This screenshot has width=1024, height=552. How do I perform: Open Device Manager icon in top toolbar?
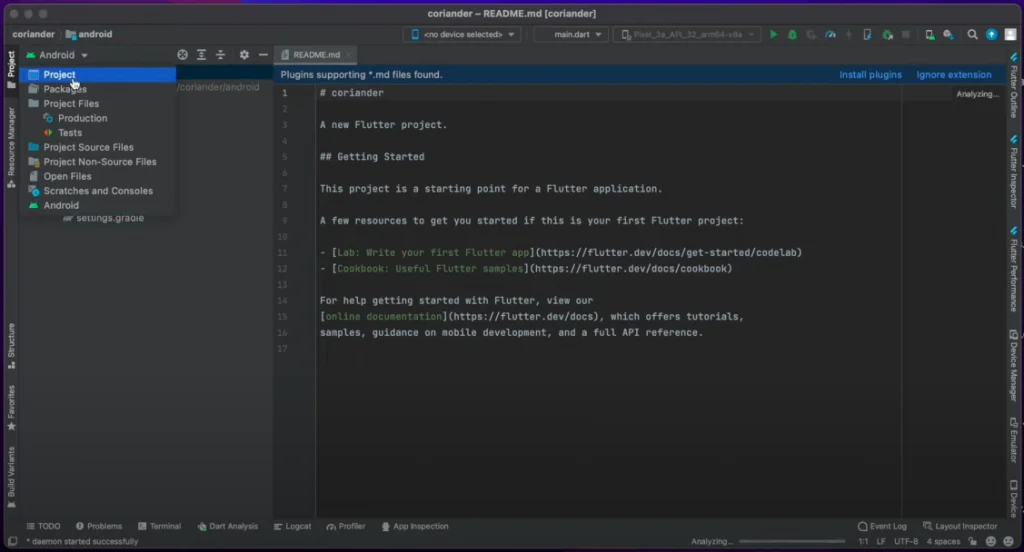click(929, 35)
